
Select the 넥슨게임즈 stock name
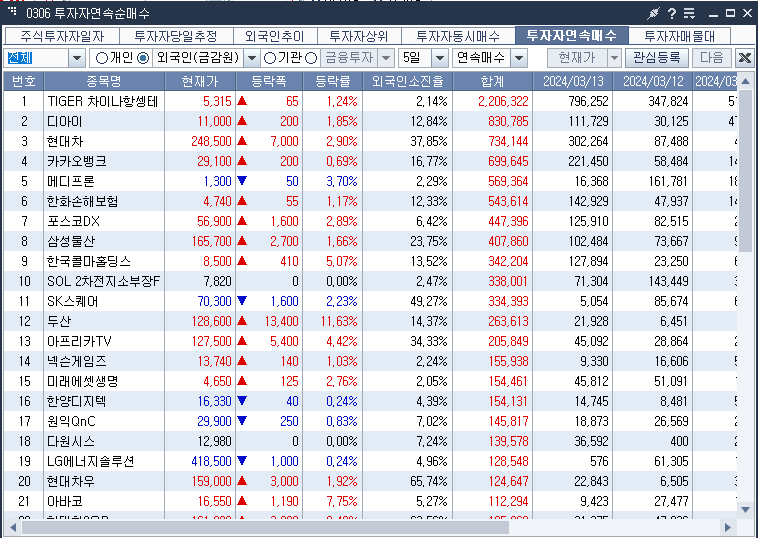coord(76,361)
